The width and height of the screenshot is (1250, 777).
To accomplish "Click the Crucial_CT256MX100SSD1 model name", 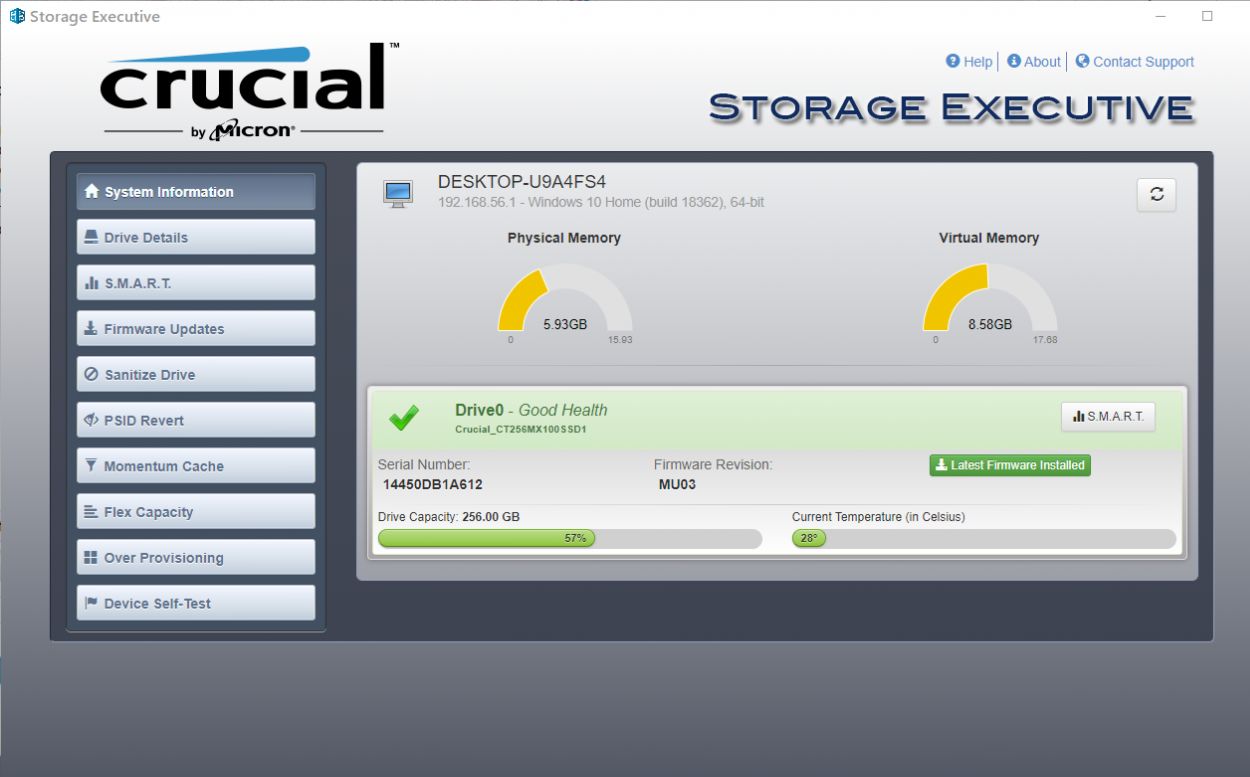I will (x=520, y=430).
